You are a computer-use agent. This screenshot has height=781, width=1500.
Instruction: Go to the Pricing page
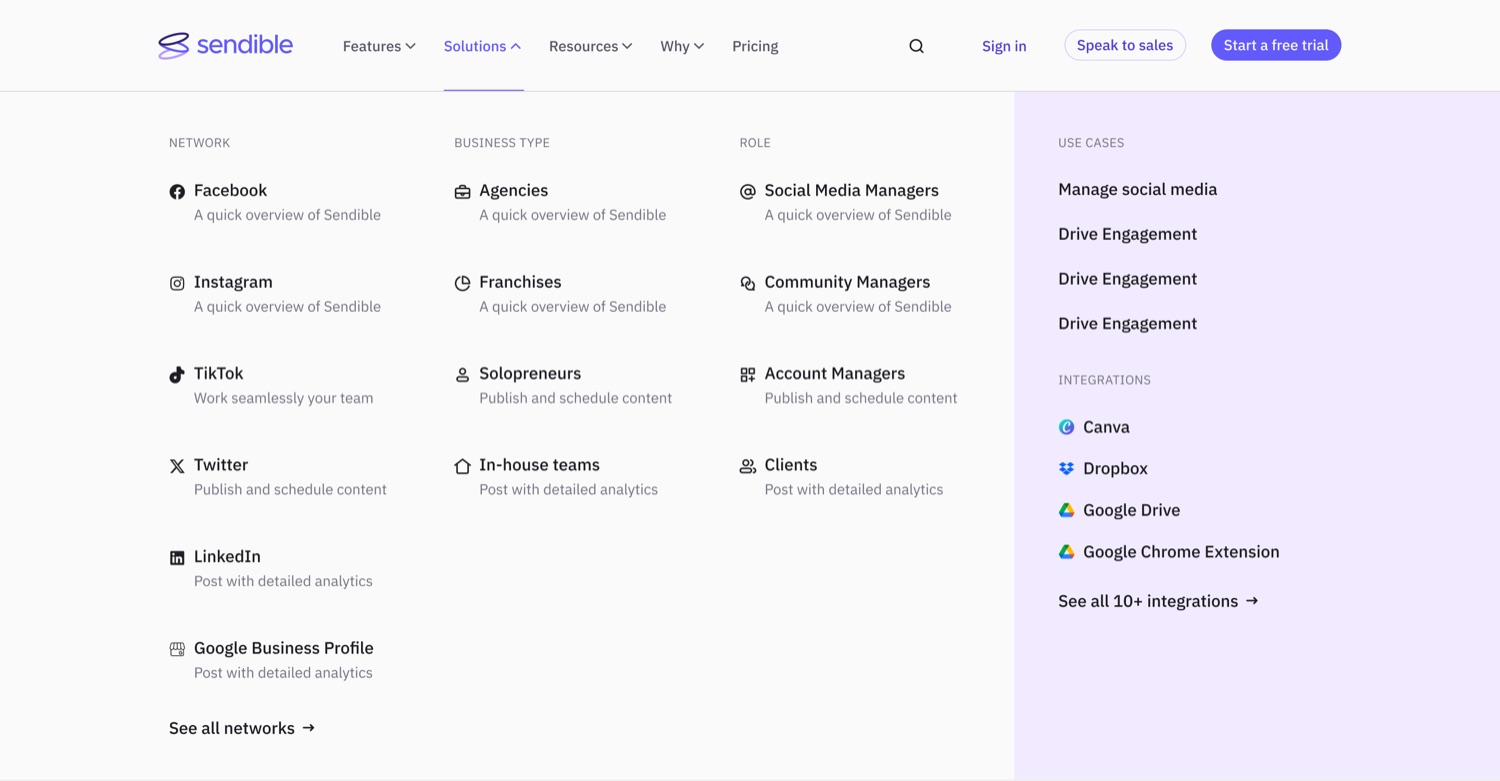755,46
